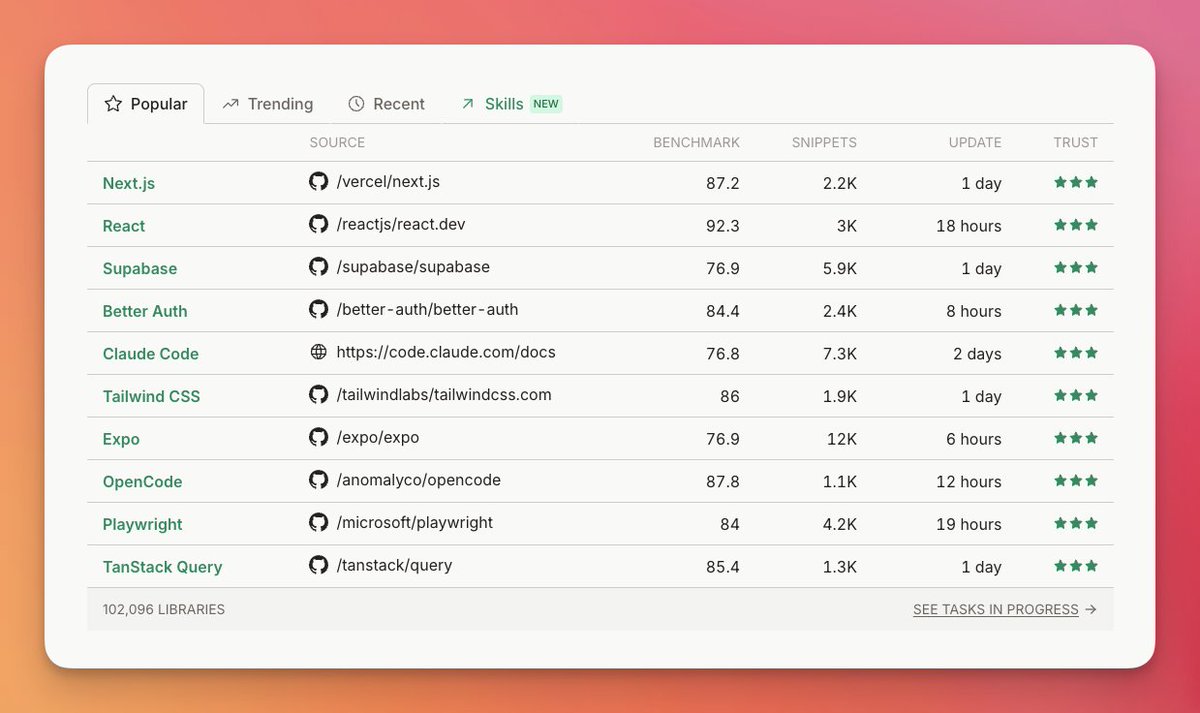This screenshot has width=1200, height=713.
Task: Click the SOURCE column header
Action: tap(337, 142)
